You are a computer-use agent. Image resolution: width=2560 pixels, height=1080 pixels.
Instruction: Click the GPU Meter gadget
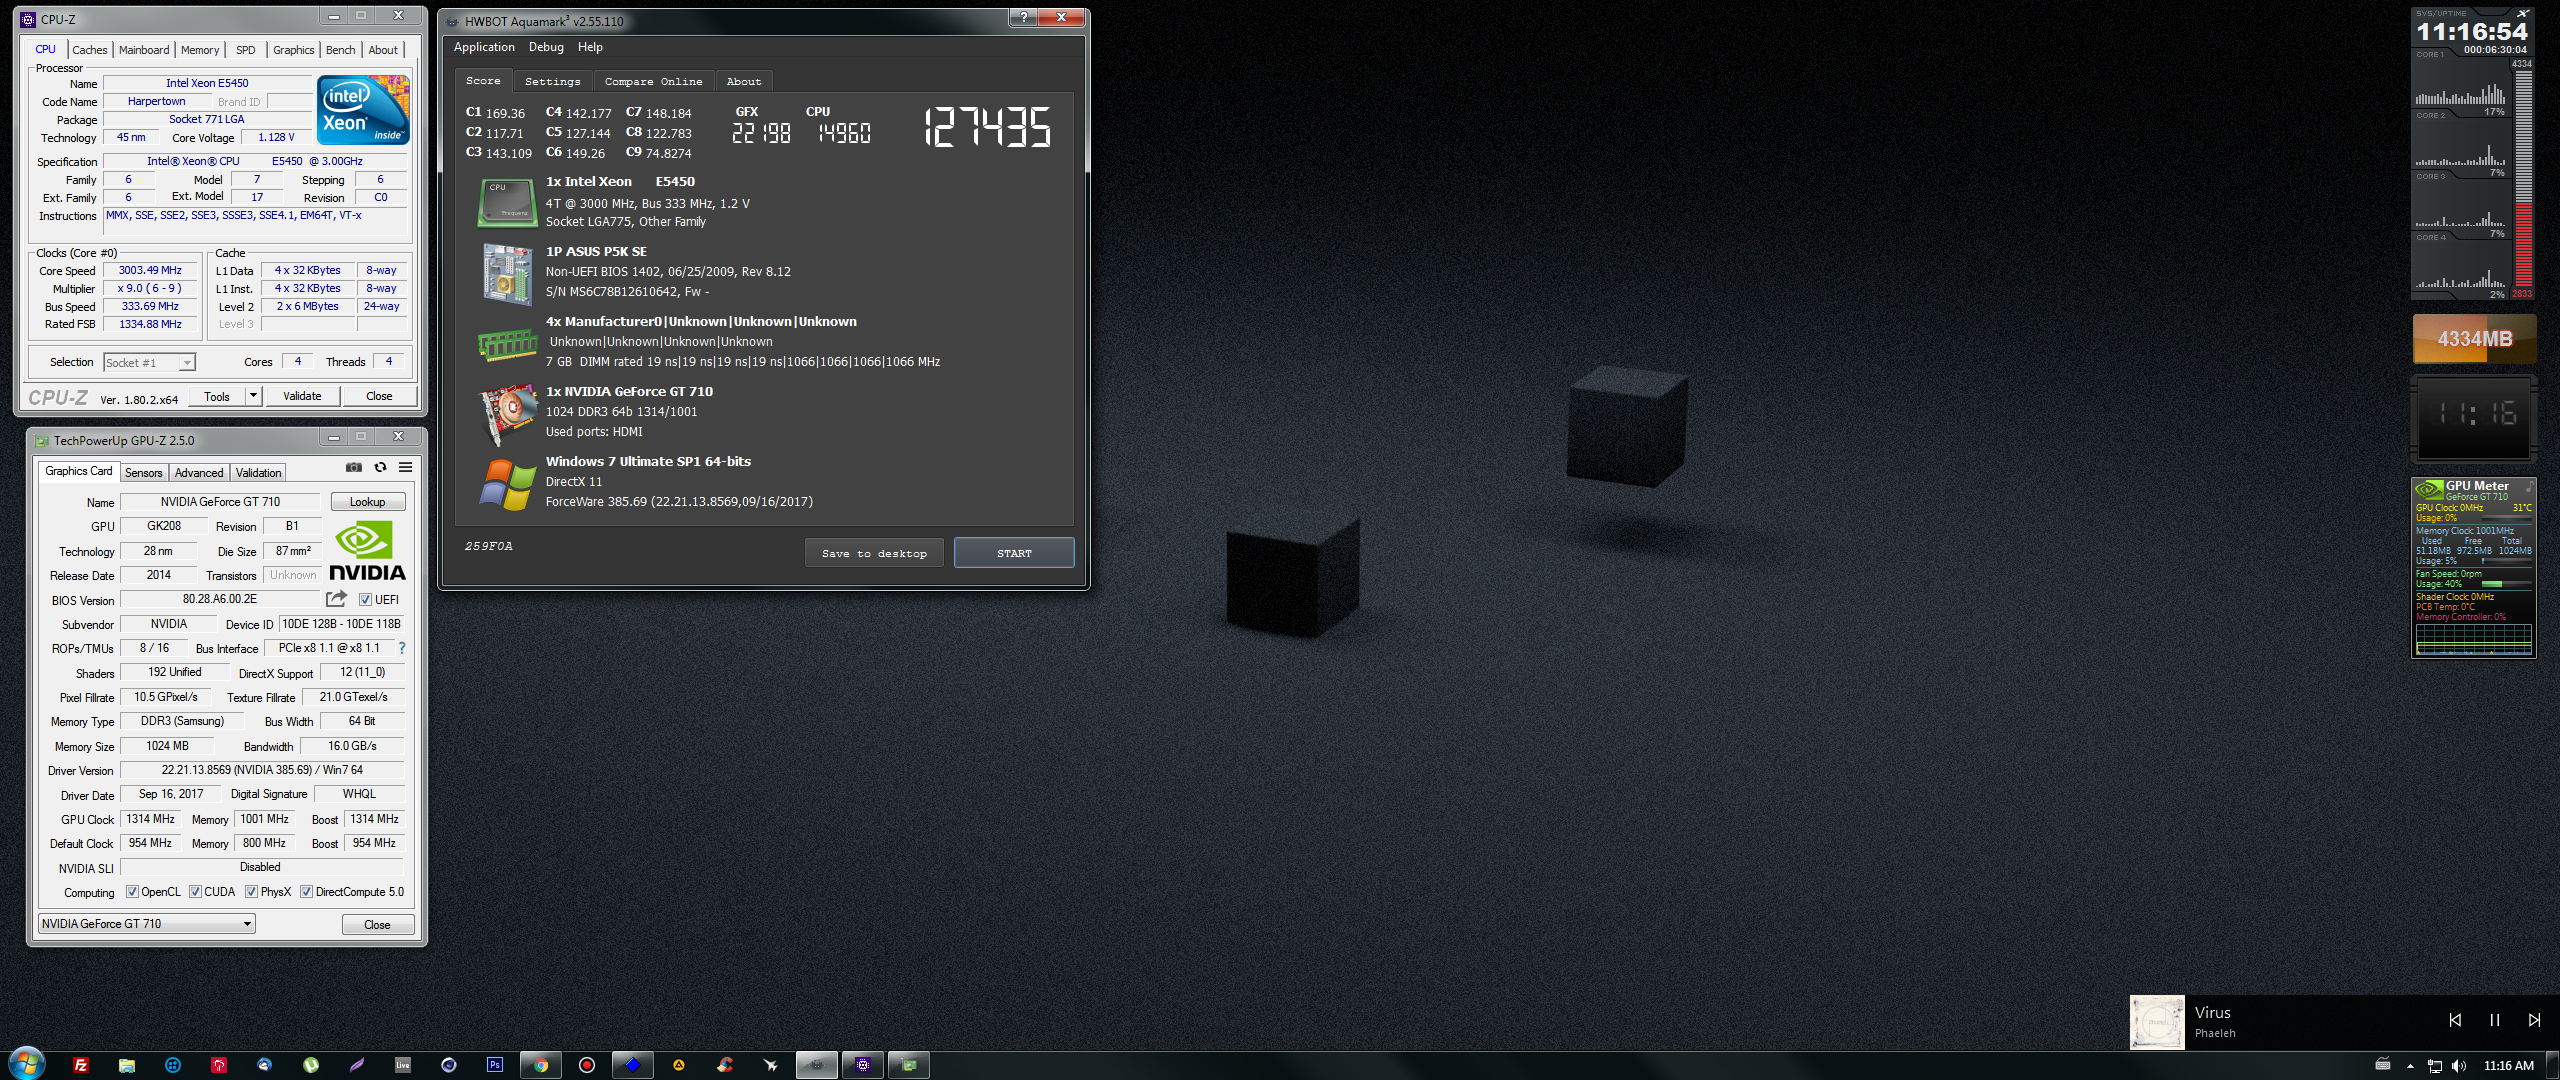pyautogui.click(x=2473, y=568)
